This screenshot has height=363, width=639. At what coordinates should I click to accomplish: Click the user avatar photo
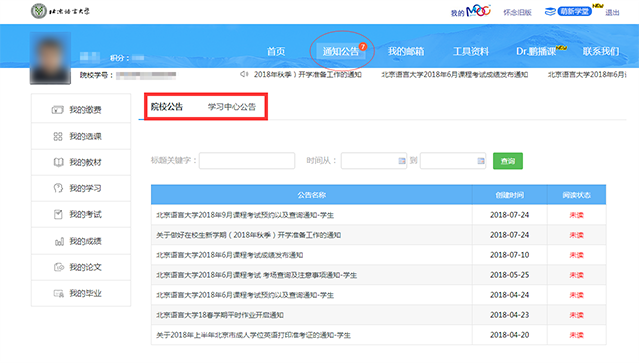tap(50, 58)
